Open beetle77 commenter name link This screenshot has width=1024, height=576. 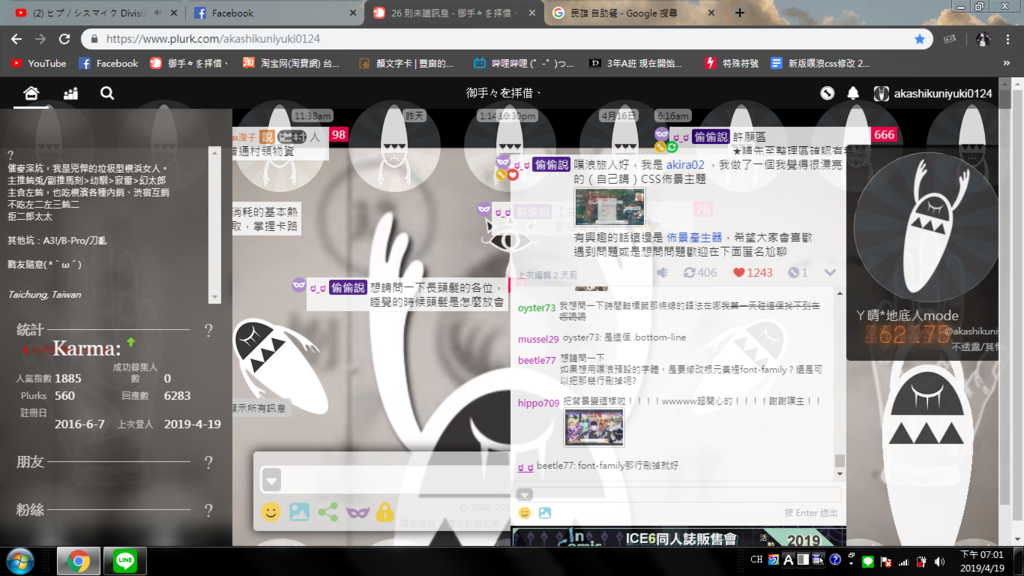[x=536, y=360]
